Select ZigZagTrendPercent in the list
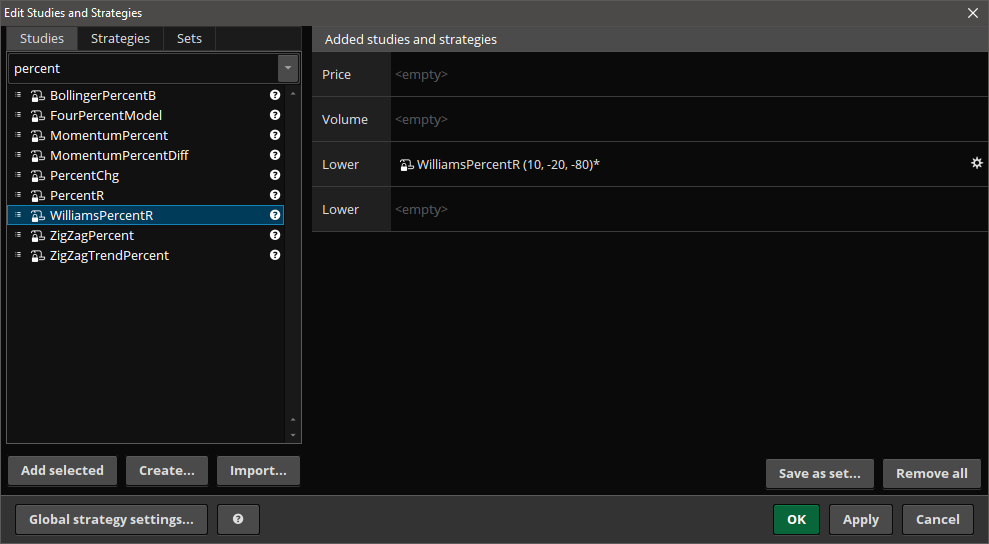 [x=145, y=256]
